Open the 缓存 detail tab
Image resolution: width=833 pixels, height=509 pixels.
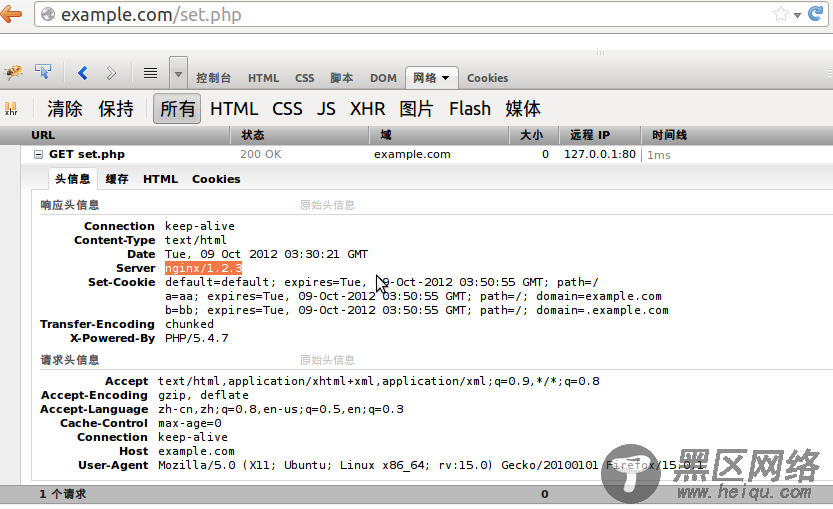pos(117,179)
